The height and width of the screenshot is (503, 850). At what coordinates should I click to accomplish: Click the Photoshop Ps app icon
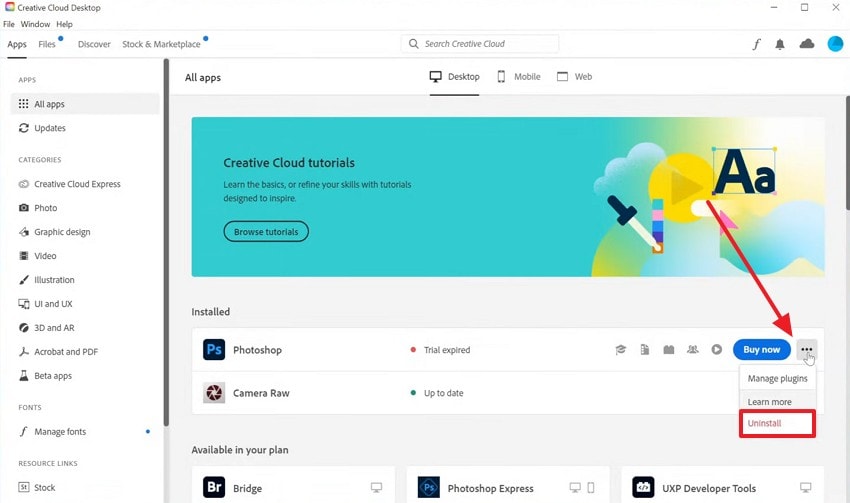coord(214,350)
